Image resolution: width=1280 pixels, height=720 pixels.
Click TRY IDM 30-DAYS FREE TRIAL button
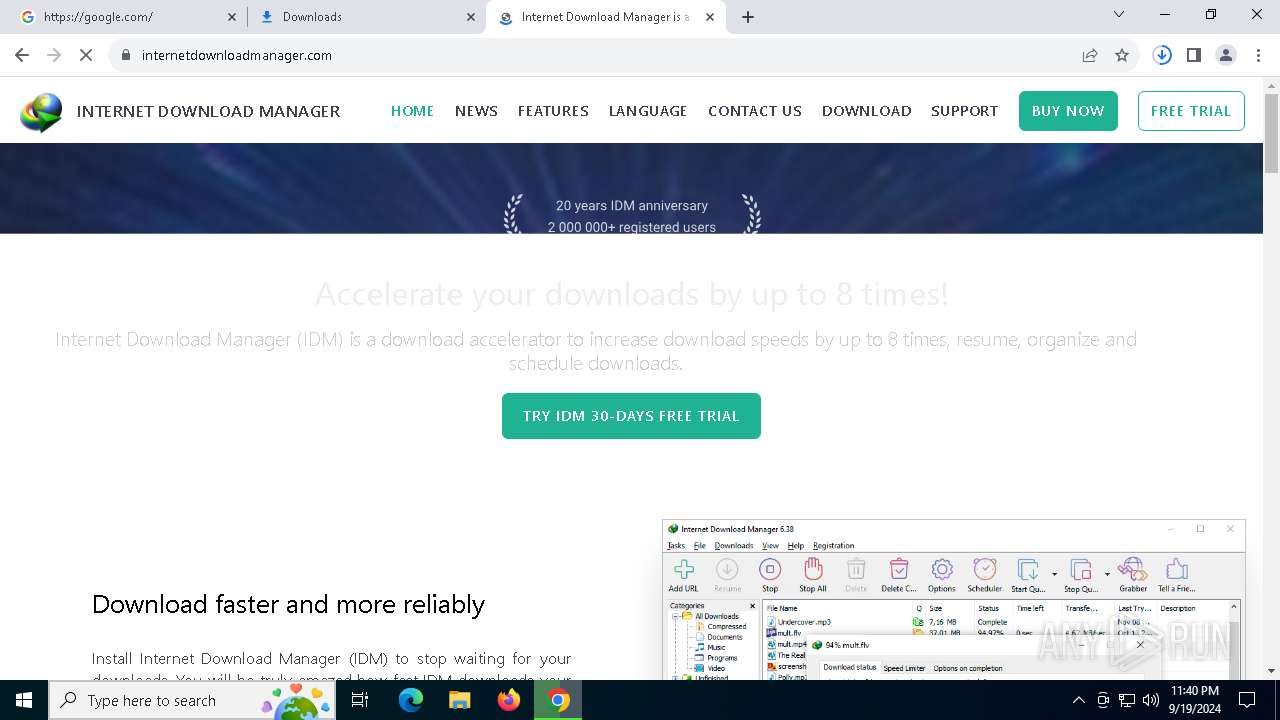pos(631,416)
